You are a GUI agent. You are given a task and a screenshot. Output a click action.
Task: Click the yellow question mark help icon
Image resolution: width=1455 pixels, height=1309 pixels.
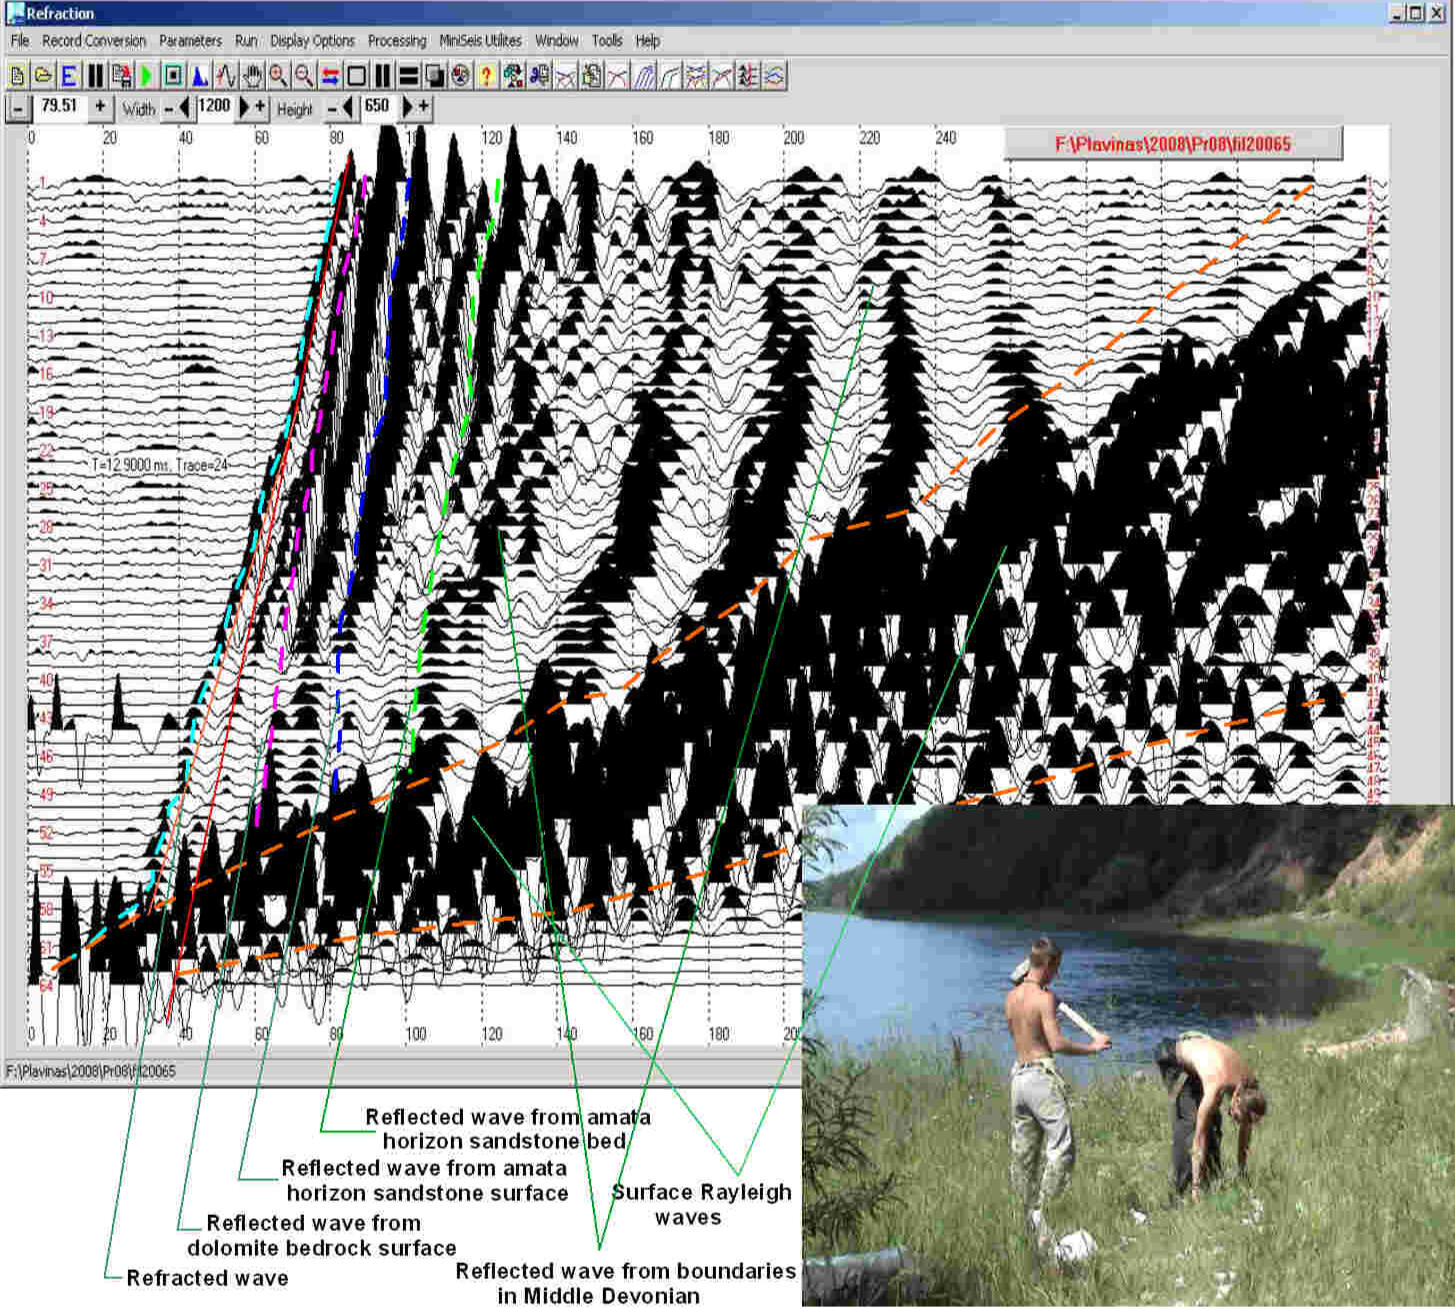[486, 76]
